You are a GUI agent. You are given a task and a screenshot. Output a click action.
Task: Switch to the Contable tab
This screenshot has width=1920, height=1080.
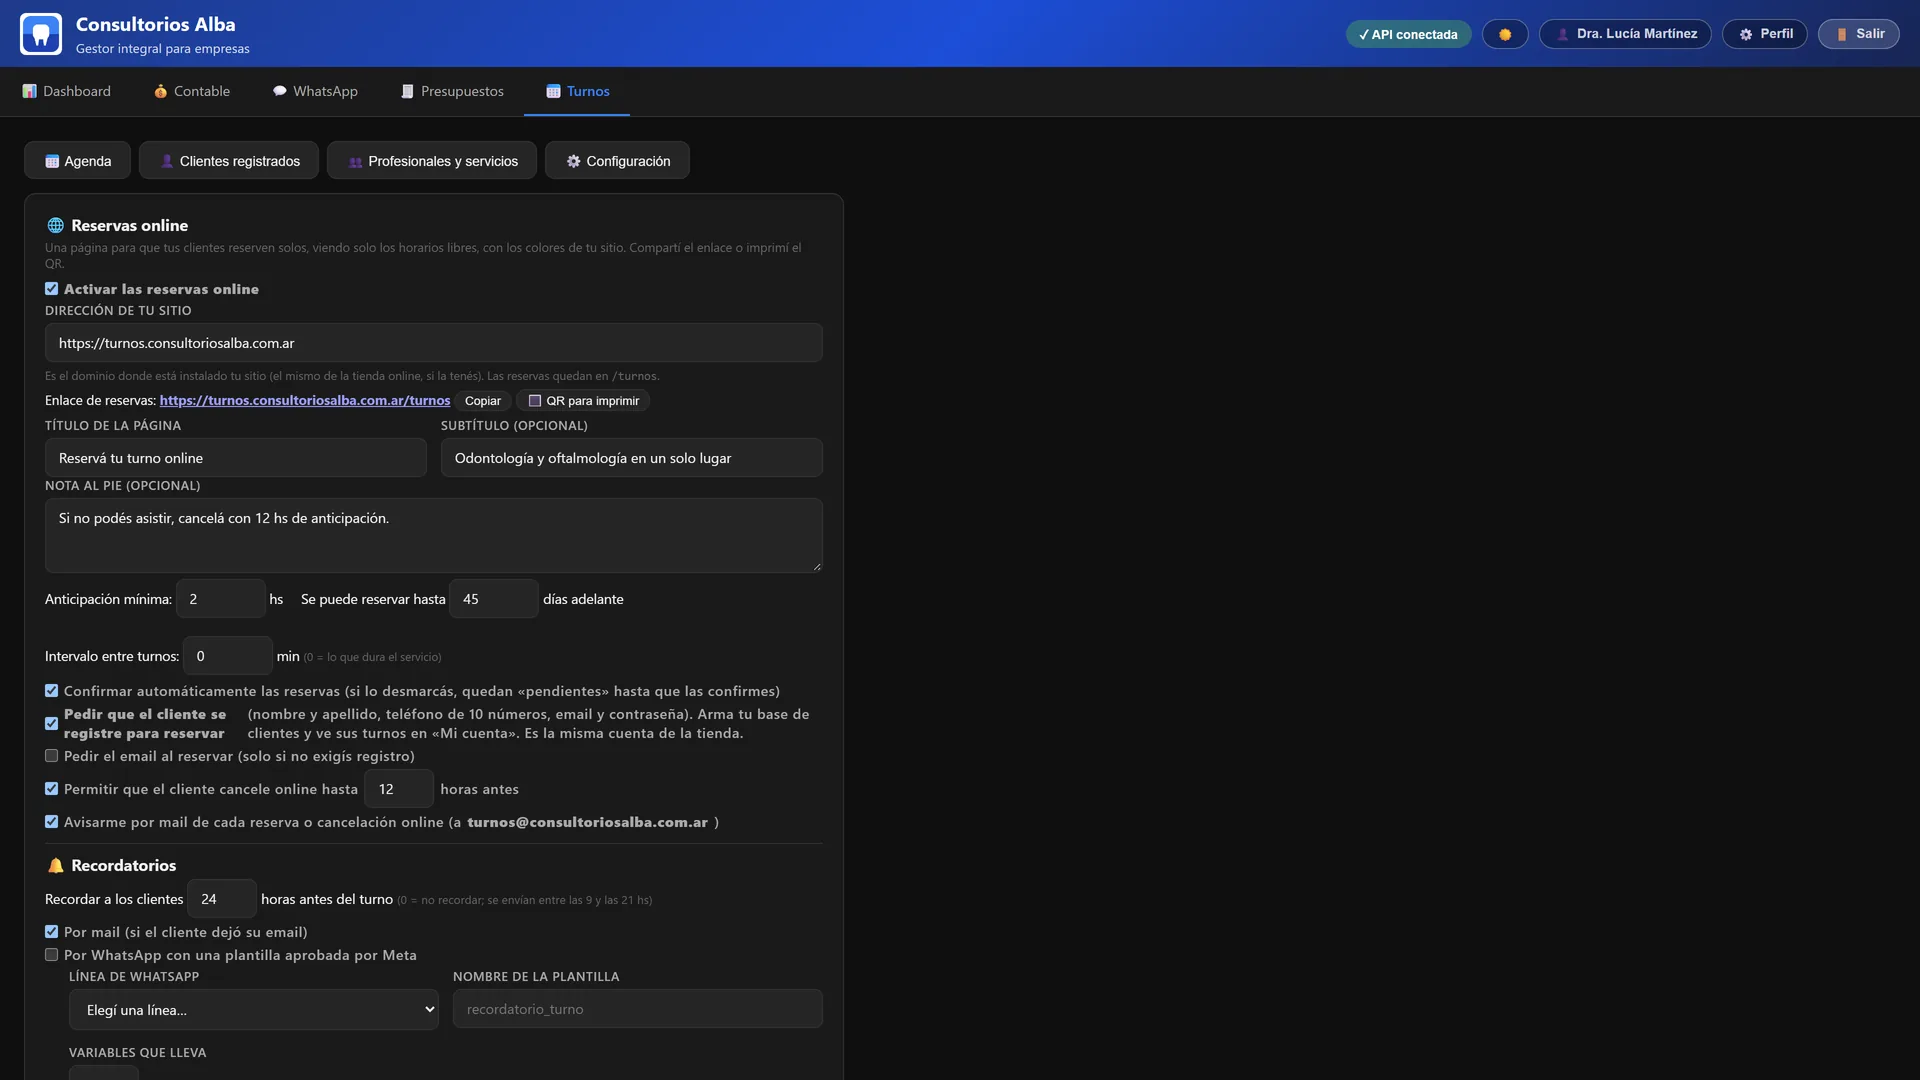[192, 91]
